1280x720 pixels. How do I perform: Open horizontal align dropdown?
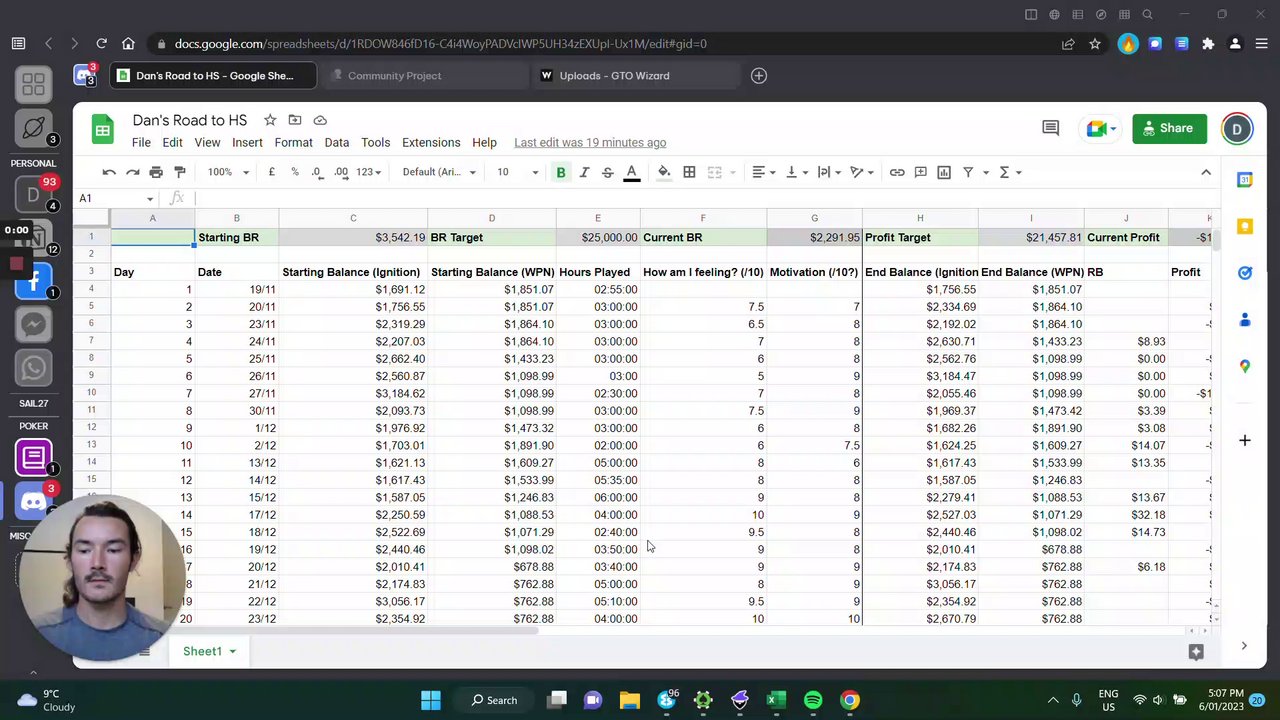point(763,172)
